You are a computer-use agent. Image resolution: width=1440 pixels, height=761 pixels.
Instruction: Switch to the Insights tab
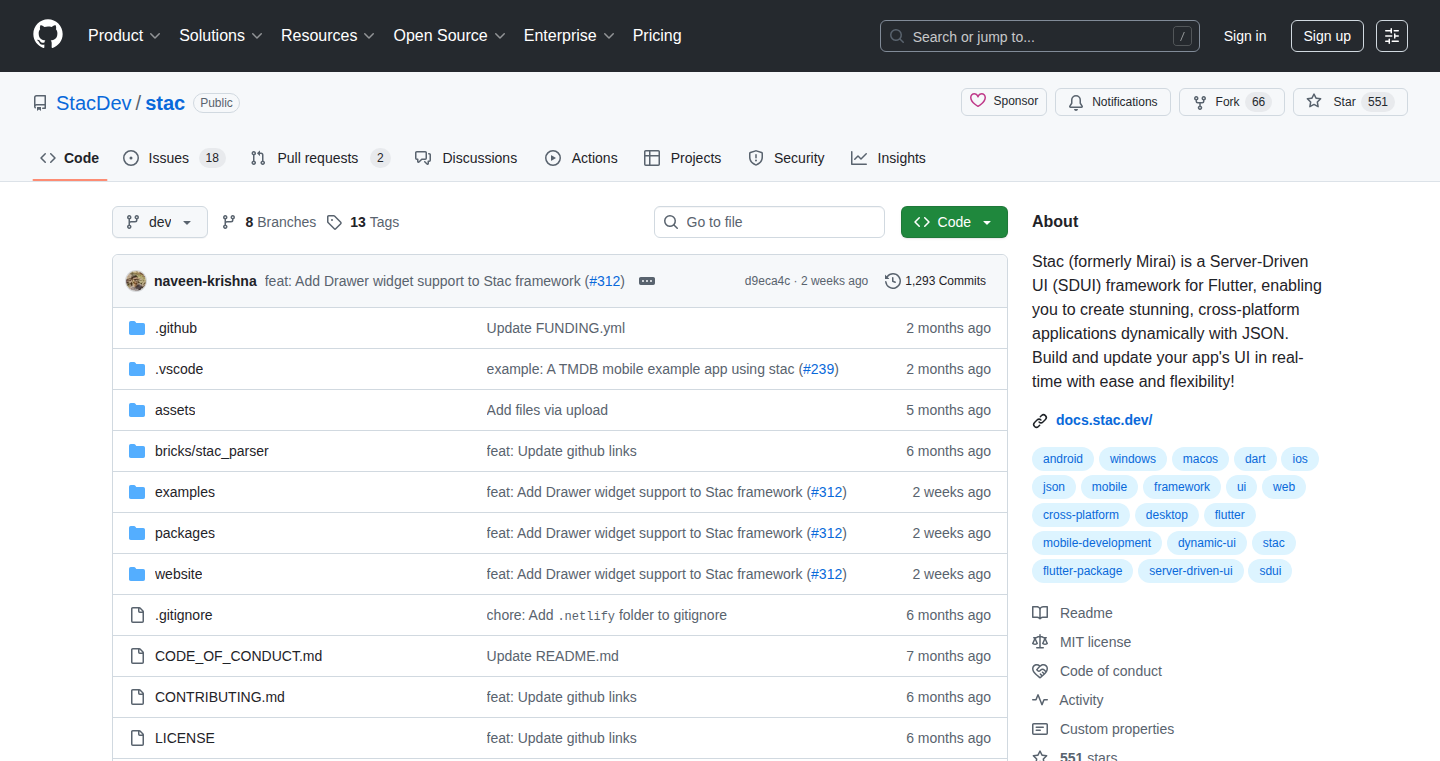888,158
